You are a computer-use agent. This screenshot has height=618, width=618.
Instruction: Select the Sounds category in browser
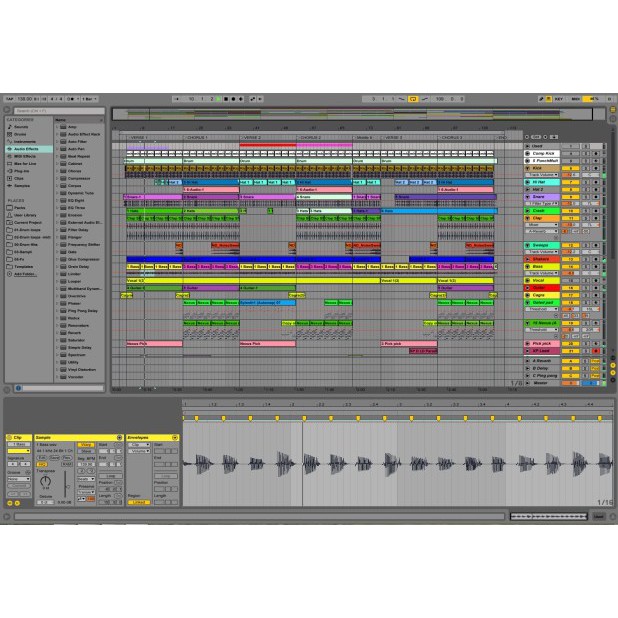click(20, 127)
